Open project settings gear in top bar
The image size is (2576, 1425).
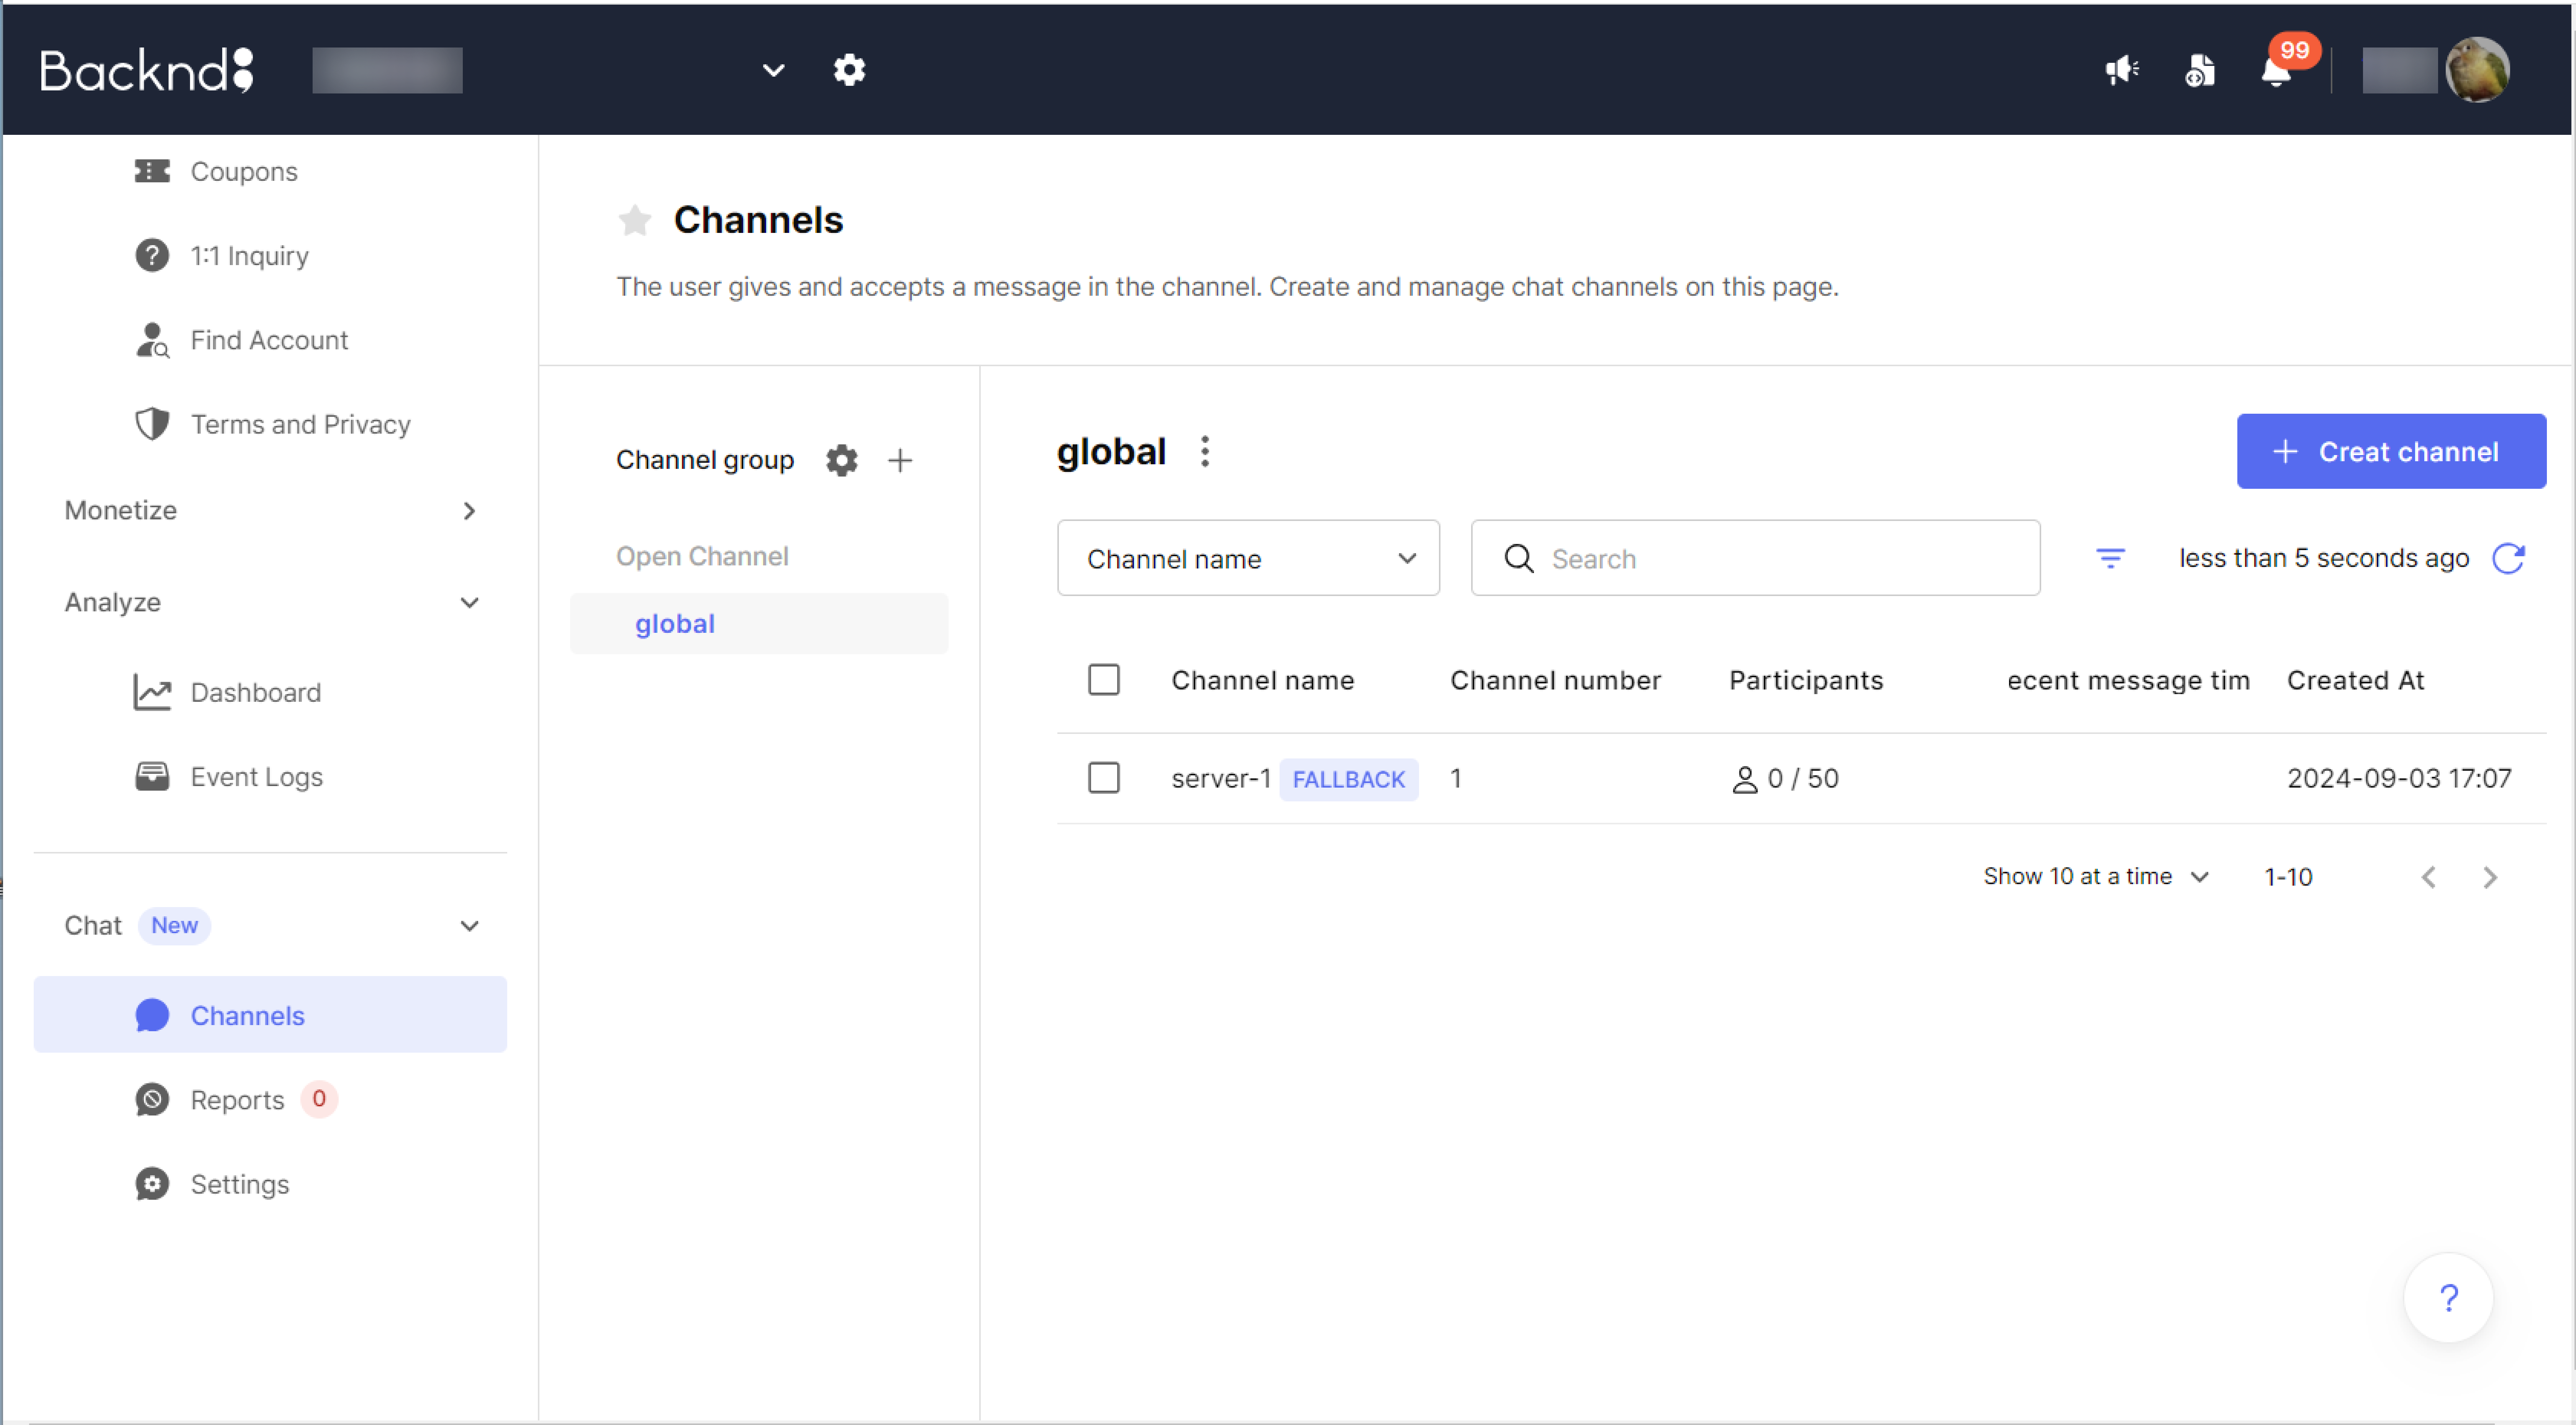coord(849,70)
